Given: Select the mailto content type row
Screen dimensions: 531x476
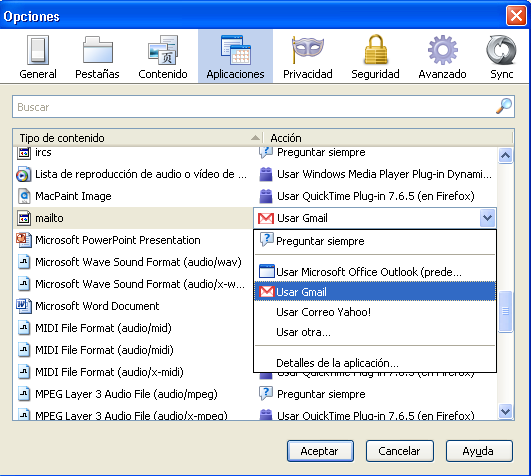Looking at the screenshot, I should [x=133, y=218].
